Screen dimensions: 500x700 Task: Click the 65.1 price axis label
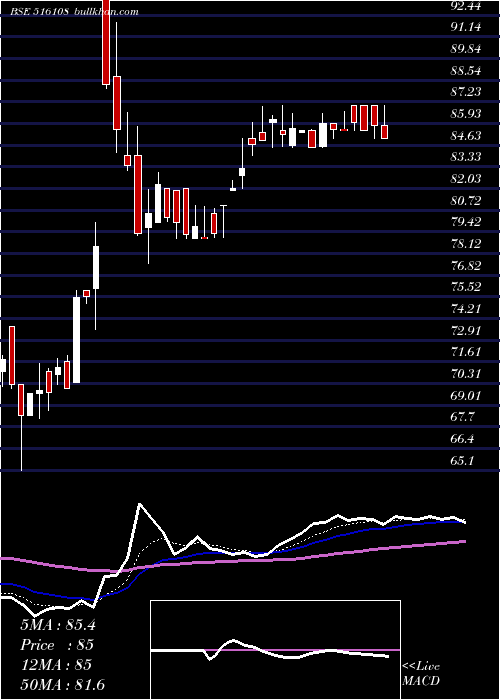pos(462,460)
